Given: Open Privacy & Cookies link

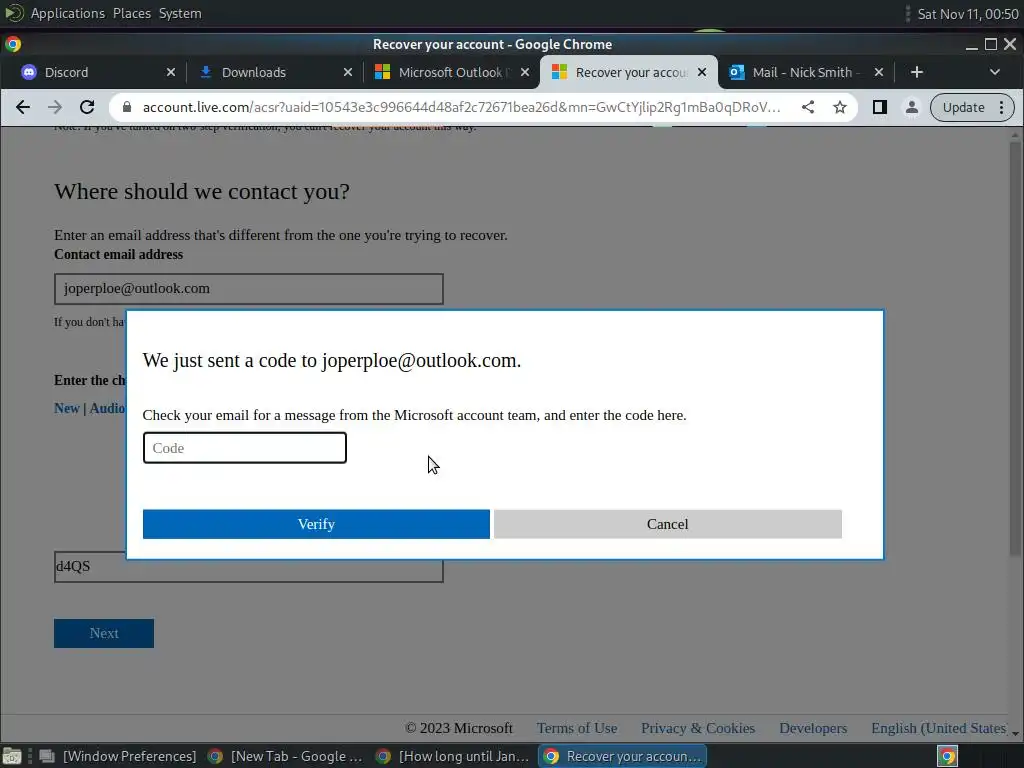Looking at the screenshot, I should pyautogui.click(x=697, y=728).
